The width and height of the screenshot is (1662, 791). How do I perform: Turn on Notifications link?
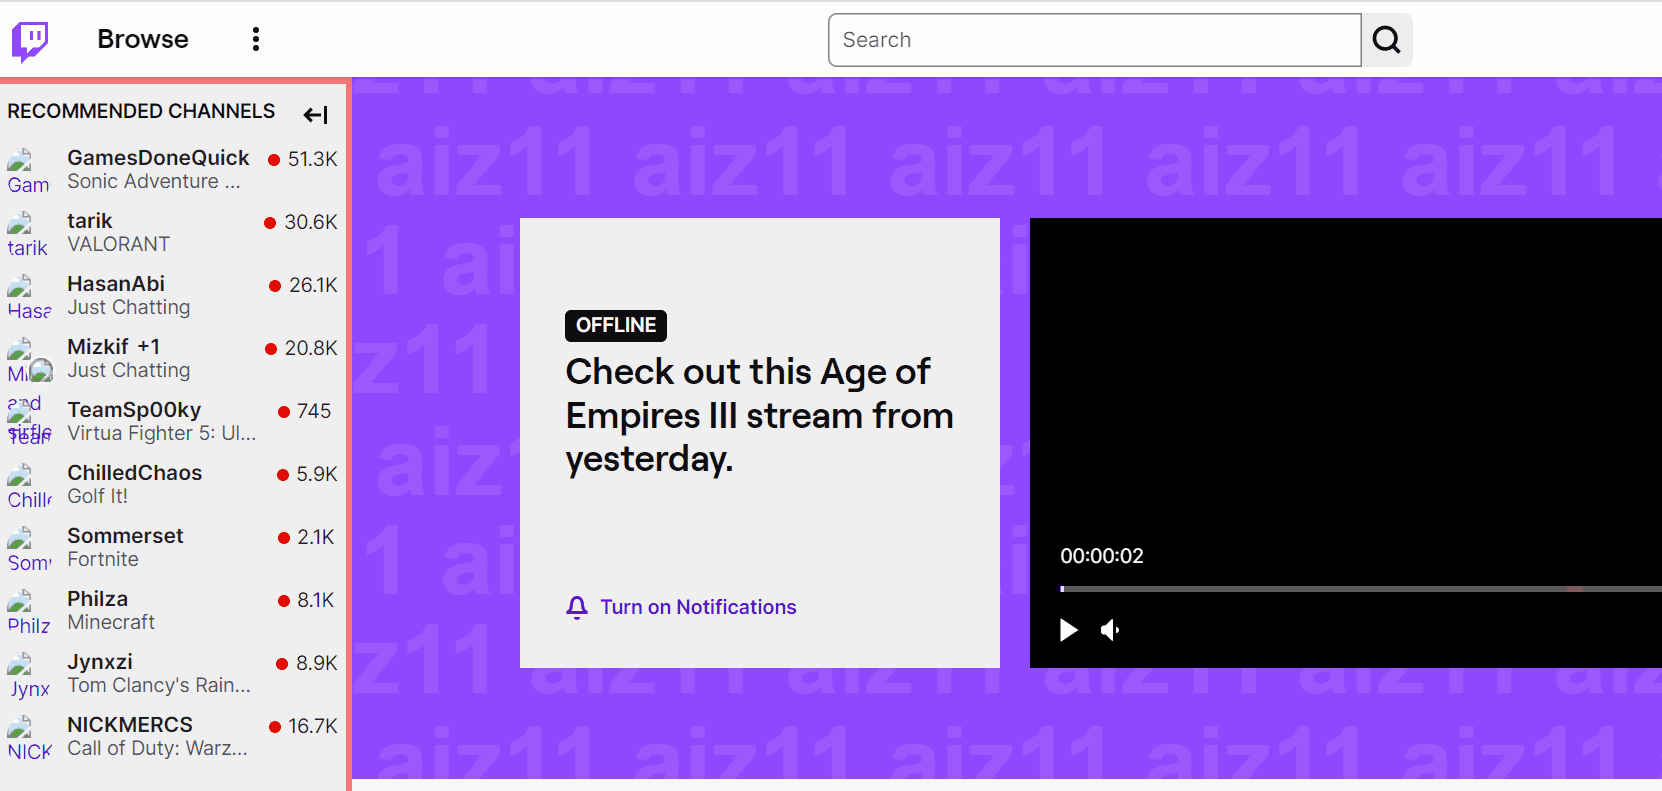click(x=698, y=607)
